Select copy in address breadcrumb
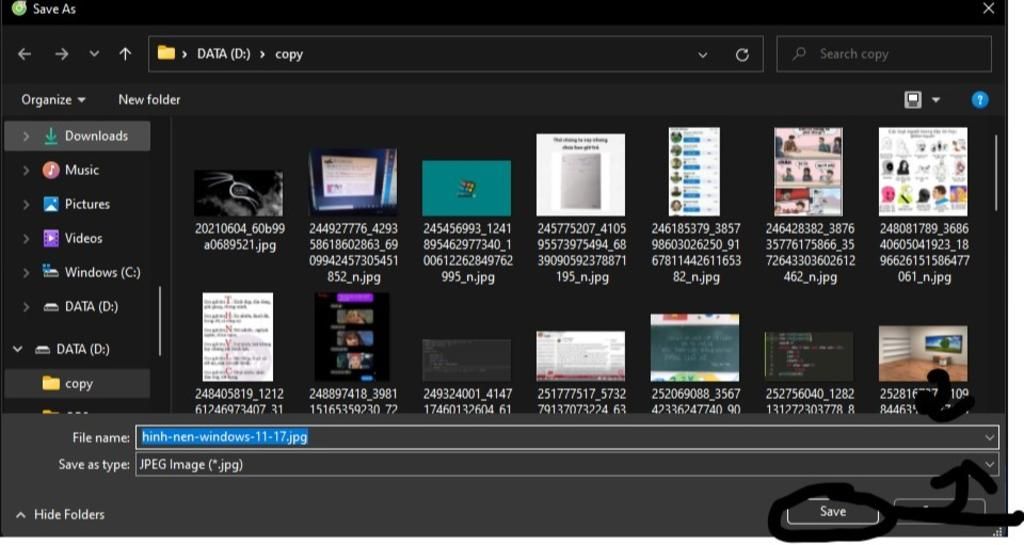Viewport: 1024px width, 545px height. click(x=289, y=54)
